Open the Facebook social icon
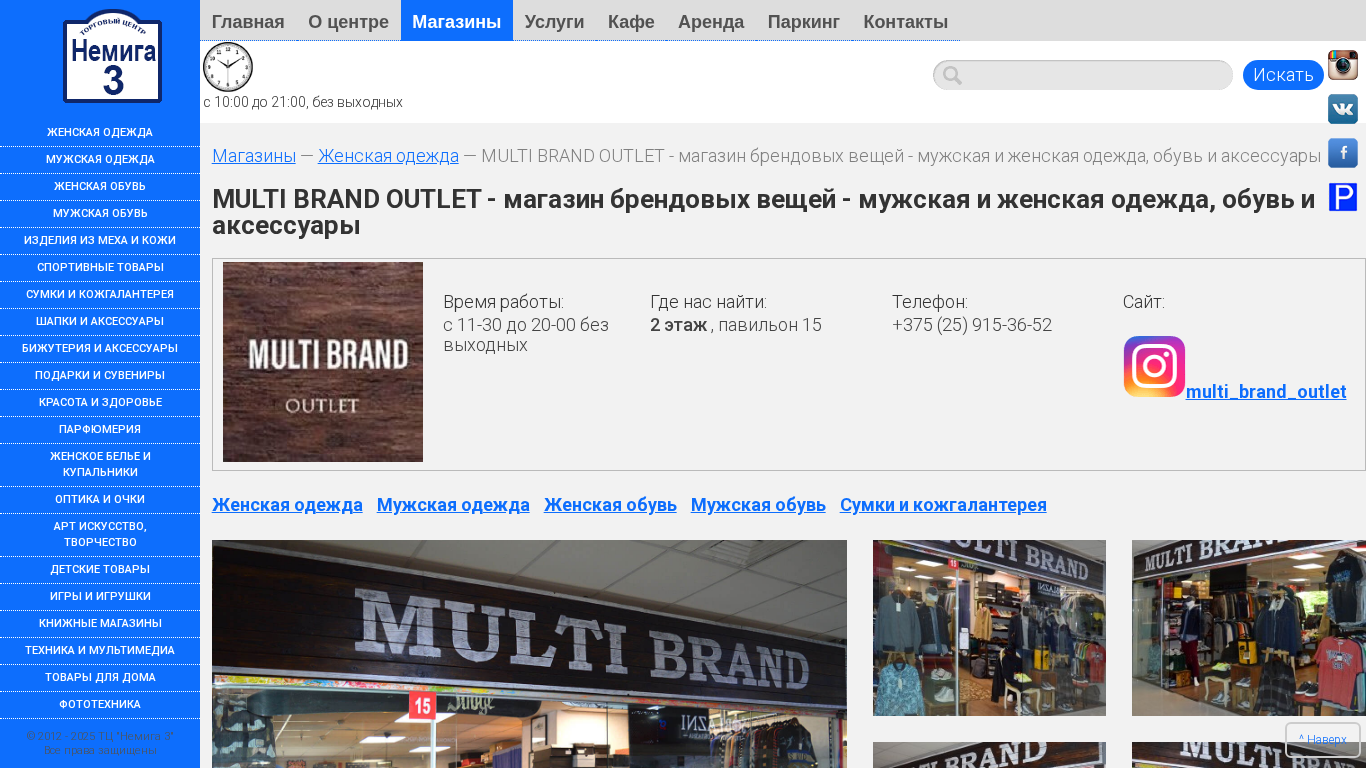1366x768 pixels. [1342, 153]
